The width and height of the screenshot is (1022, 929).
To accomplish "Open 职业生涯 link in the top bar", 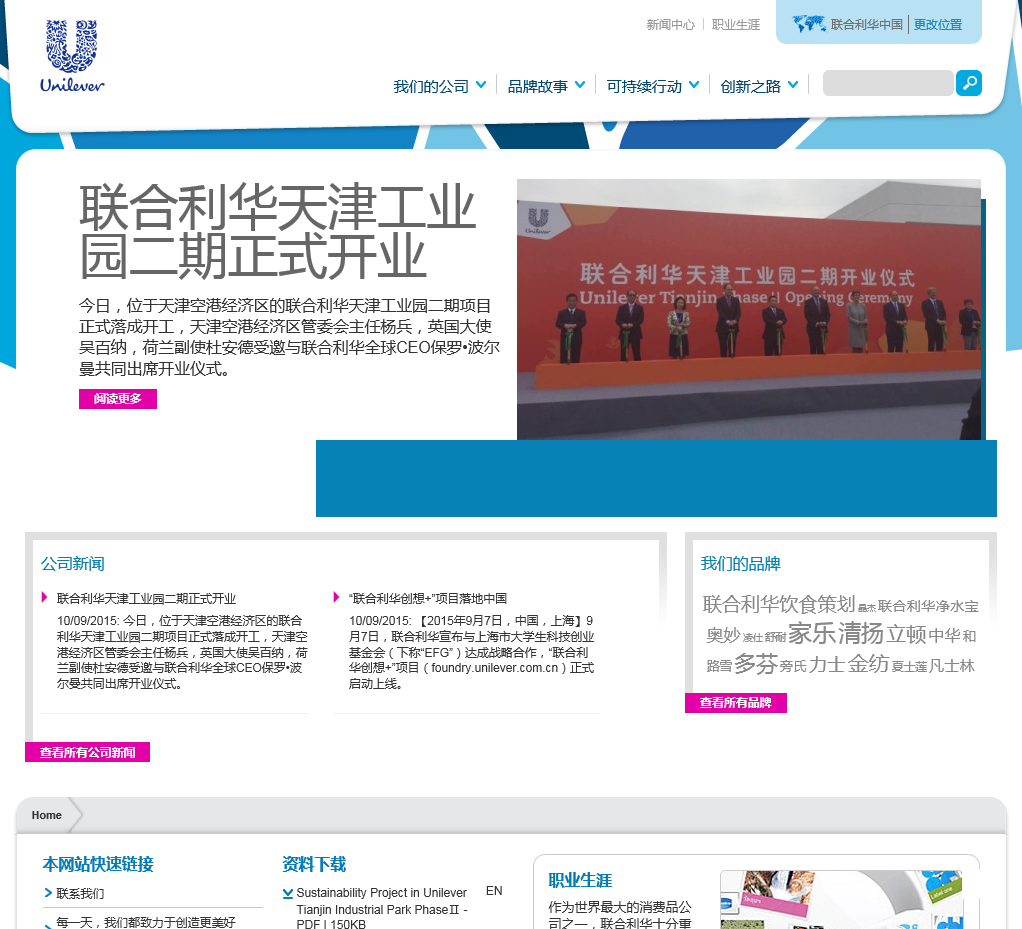I will (736, 25).
